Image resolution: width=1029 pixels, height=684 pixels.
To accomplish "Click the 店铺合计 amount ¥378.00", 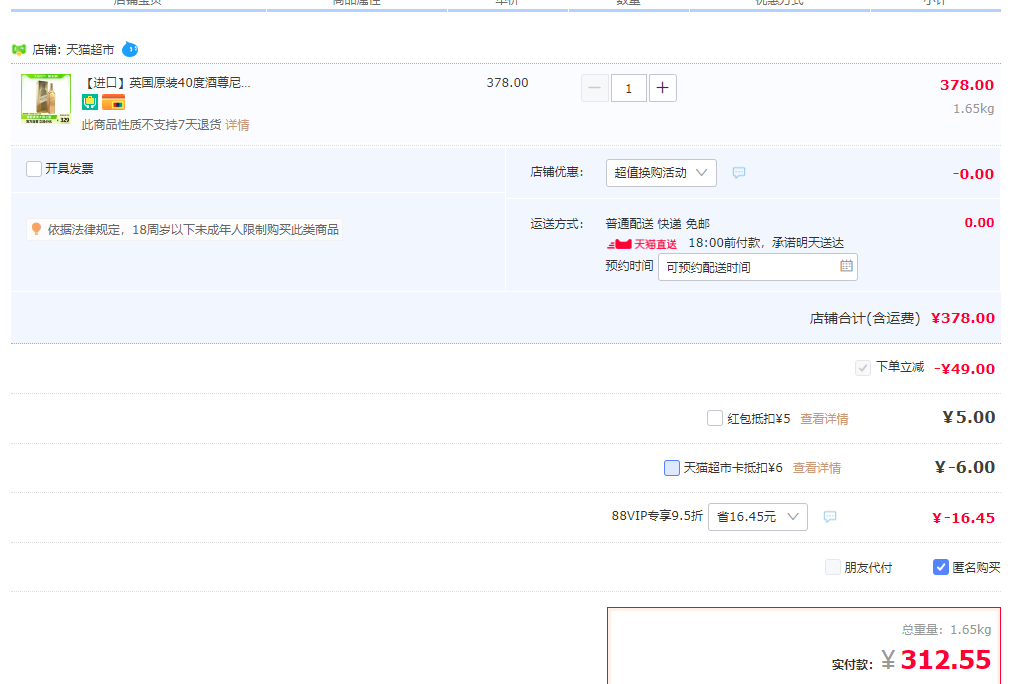I will point(963,318).
